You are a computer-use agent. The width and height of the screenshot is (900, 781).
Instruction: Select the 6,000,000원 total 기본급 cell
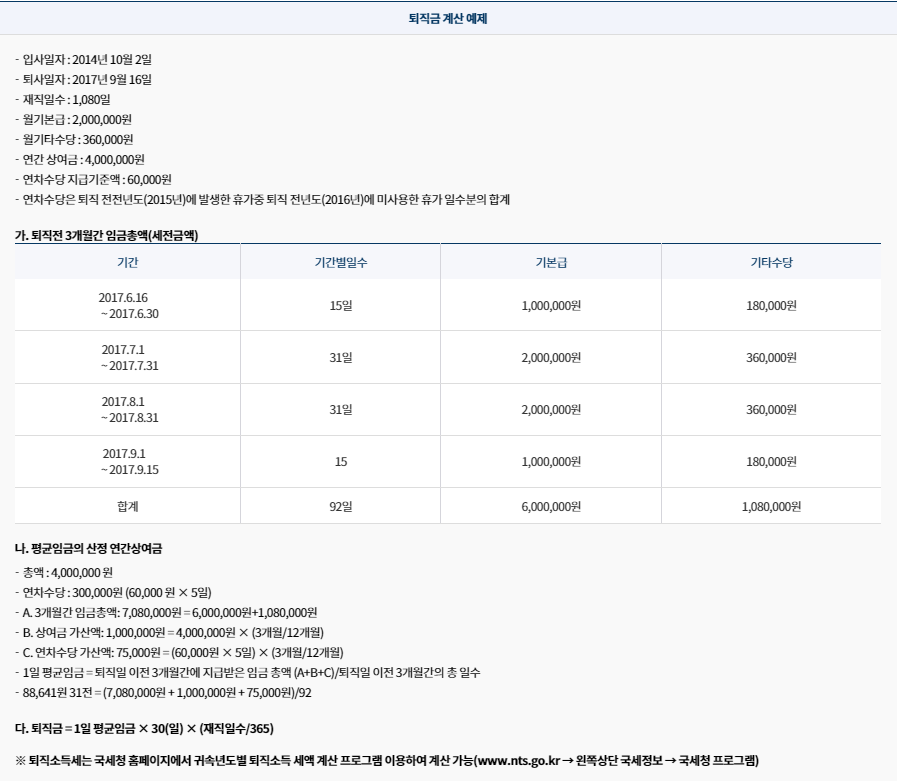pyautogui.click(x=551, y=508)
